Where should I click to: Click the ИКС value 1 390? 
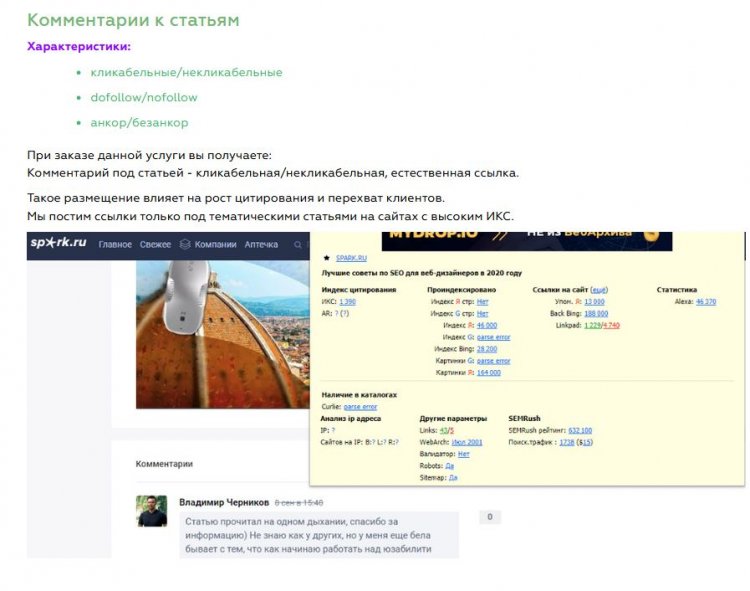pyautogui.click(x=347, y=302)
